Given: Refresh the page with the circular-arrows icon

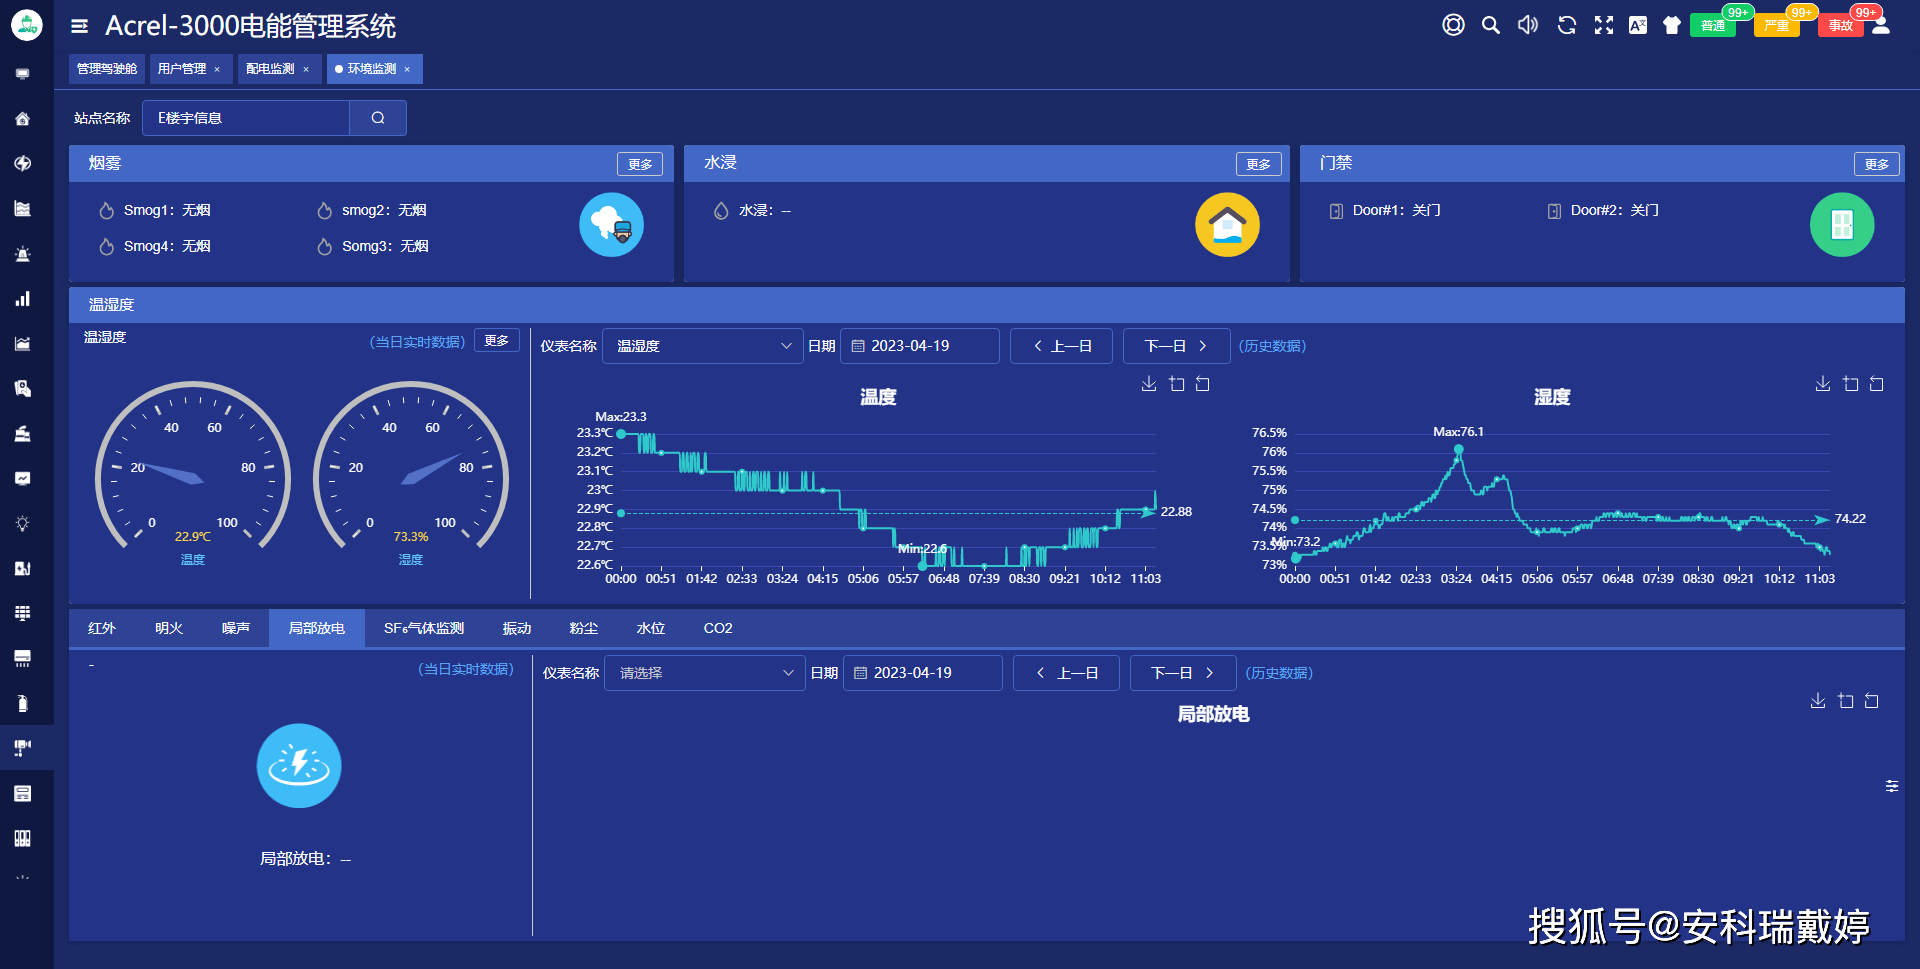Looking at the screenshot, I should 1566,25.
